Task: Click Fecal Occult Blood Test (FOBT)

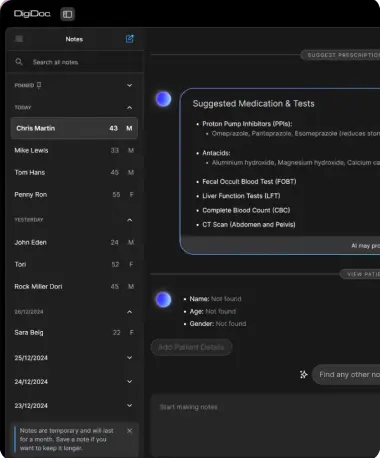Action: pos(249,182)
